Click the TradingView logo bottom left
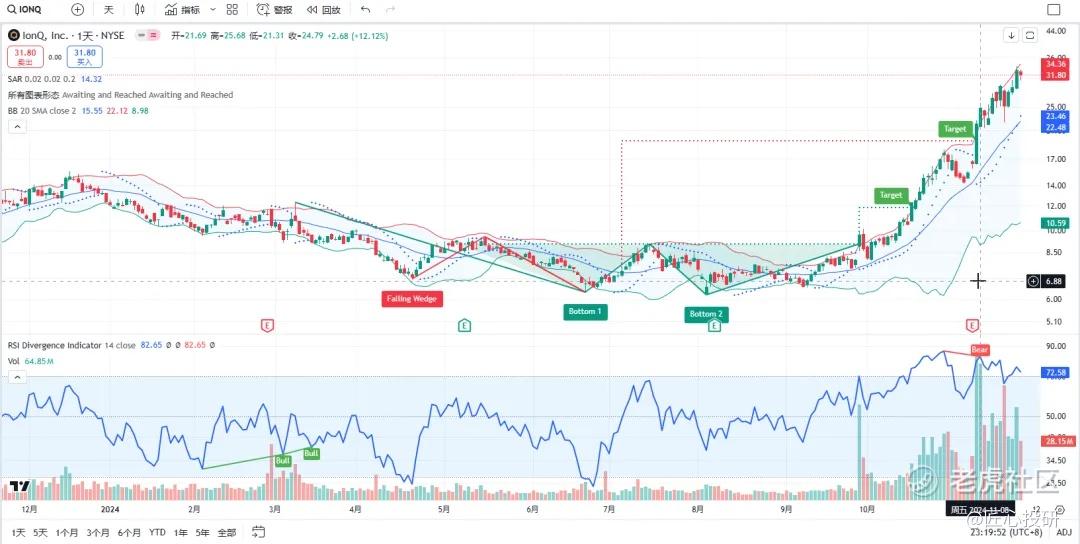This screenshot has height=544, width=1080. pos(21,486)
